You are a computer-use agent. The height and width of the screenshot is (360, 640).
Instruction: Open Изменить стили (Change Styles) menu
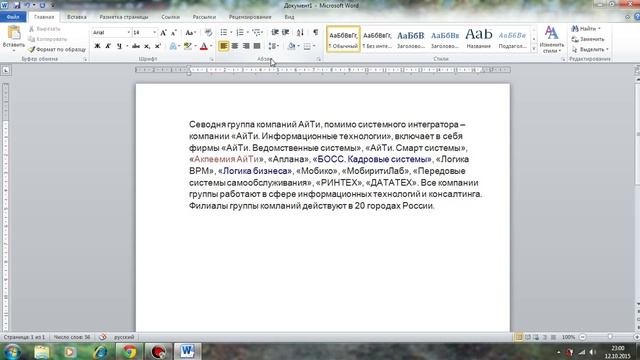551,40
